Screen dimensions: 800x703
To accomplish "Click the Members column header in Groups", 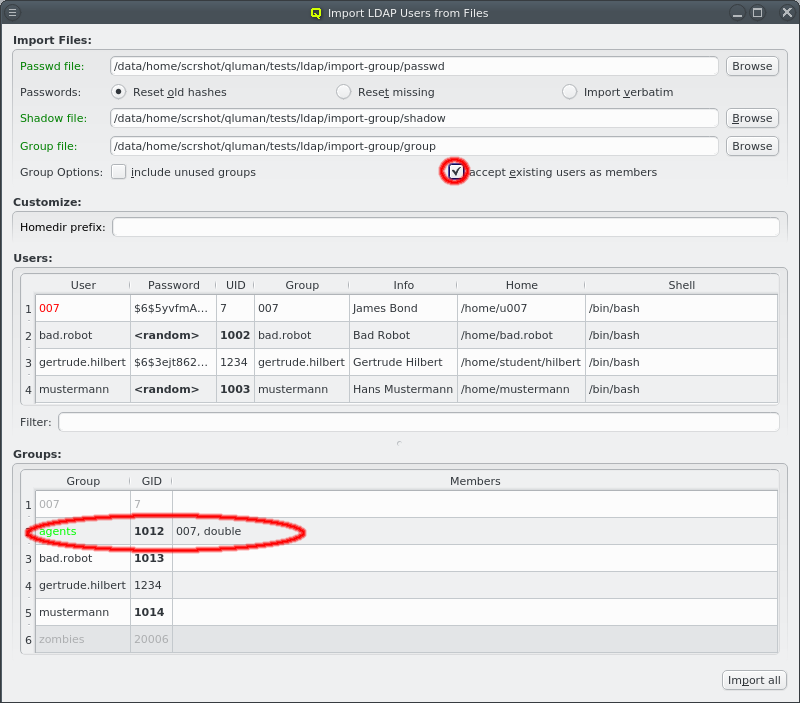I will click(x=475, y=481).
